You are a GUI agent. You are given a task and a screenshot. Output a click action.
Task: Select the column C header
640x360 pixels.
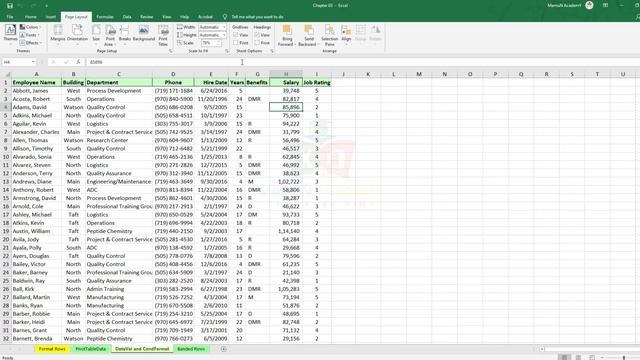pyautogui.click(x=119, y=74)
